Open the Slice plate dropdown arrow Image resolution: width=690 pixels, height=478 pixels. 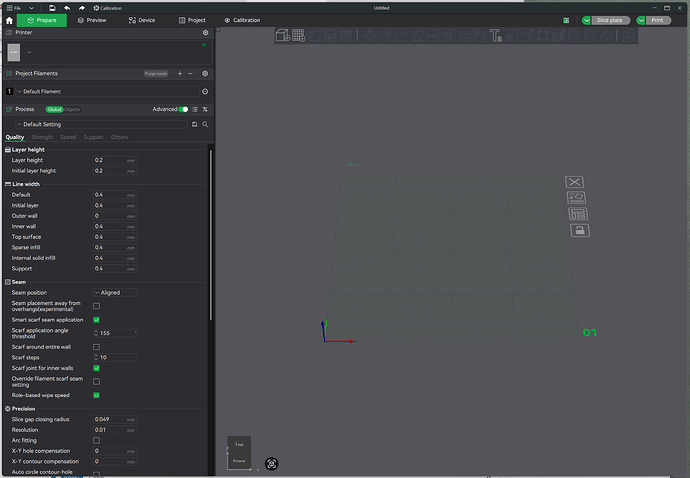pos(586,20)
